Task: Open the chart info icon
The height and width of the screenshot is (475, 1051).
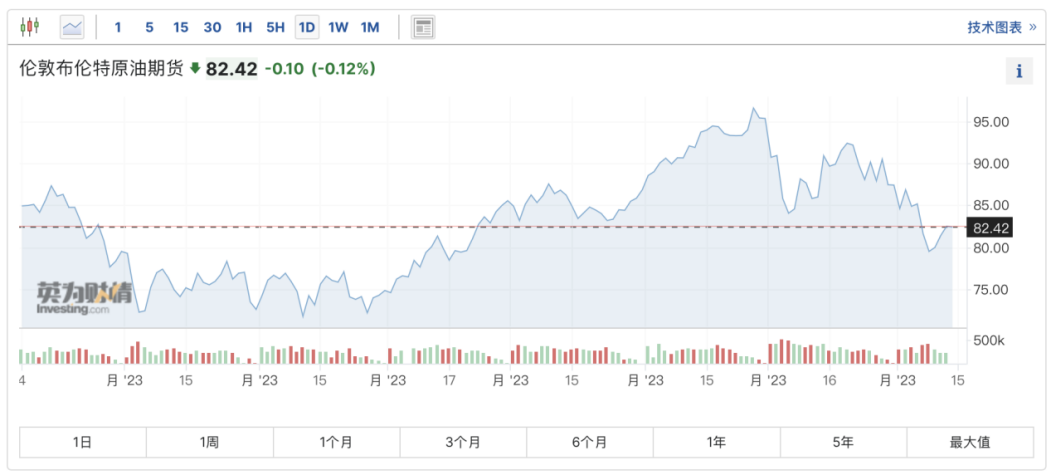Action: pyautogui.click(x=1018, y=71)
